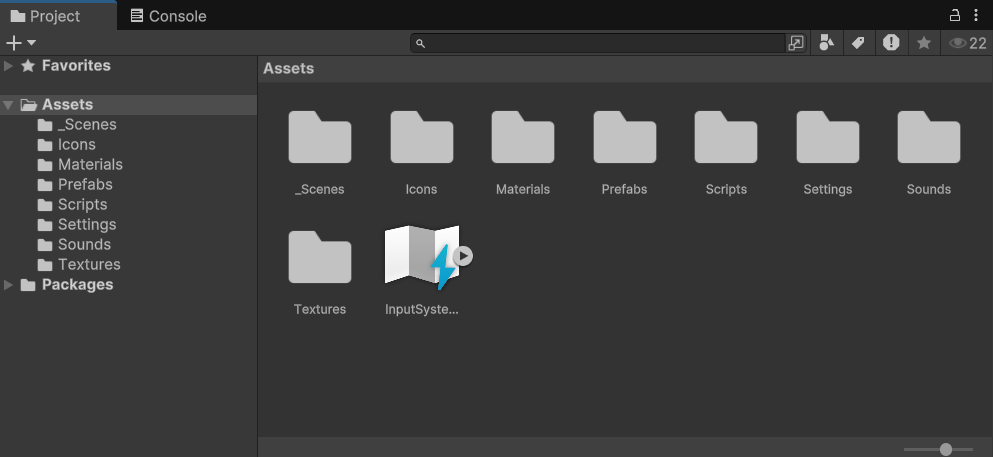The image size is (993, 457).
Task: Select Favorites in the left tree
Action: [x=76, y=66]
